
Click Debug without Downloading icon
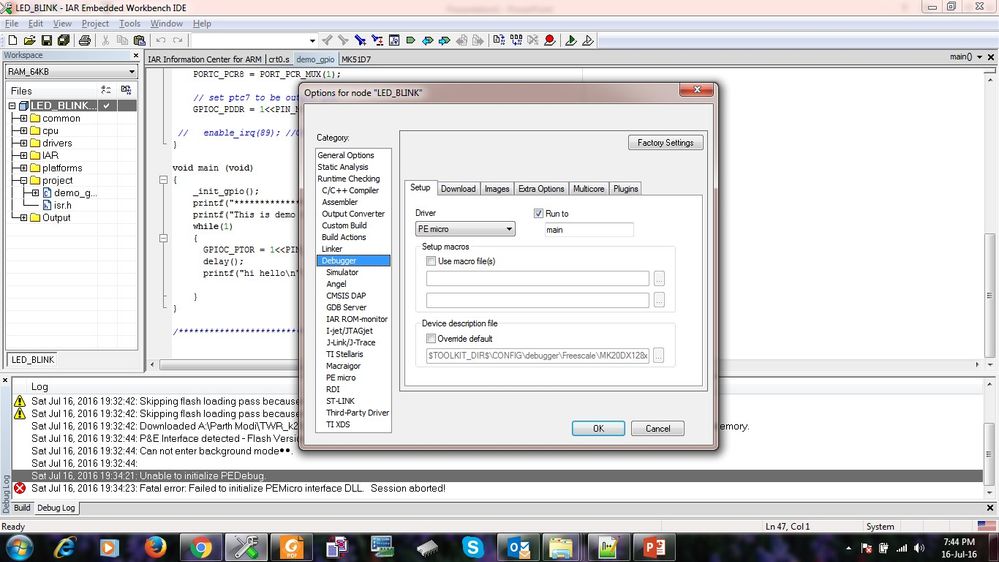point(587,40)
